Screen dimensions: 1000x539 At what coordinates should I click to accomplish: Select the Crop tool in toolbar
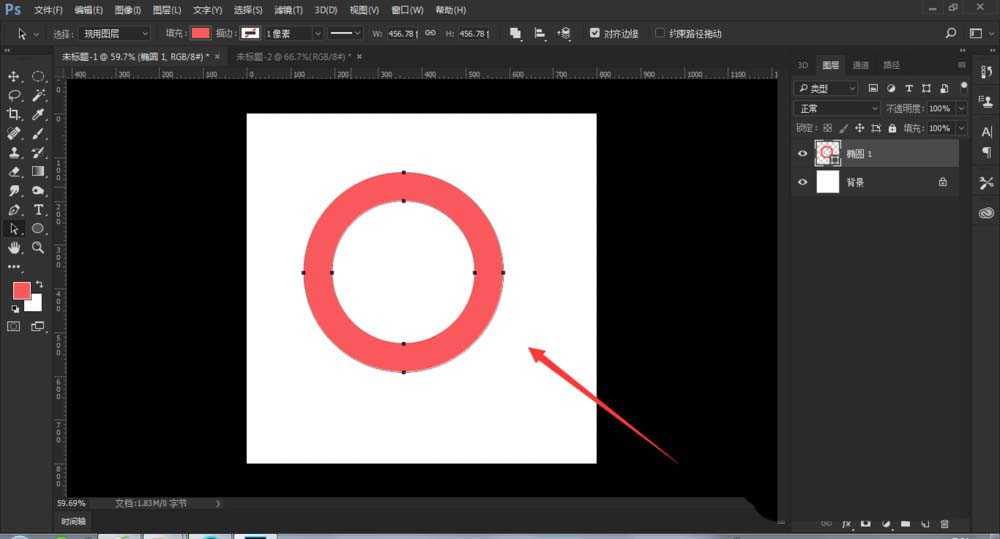[14, 115]
